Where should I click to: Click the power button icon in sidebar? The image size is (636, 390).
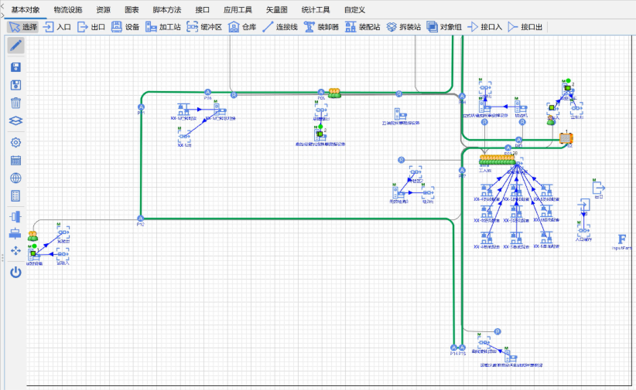16,272
